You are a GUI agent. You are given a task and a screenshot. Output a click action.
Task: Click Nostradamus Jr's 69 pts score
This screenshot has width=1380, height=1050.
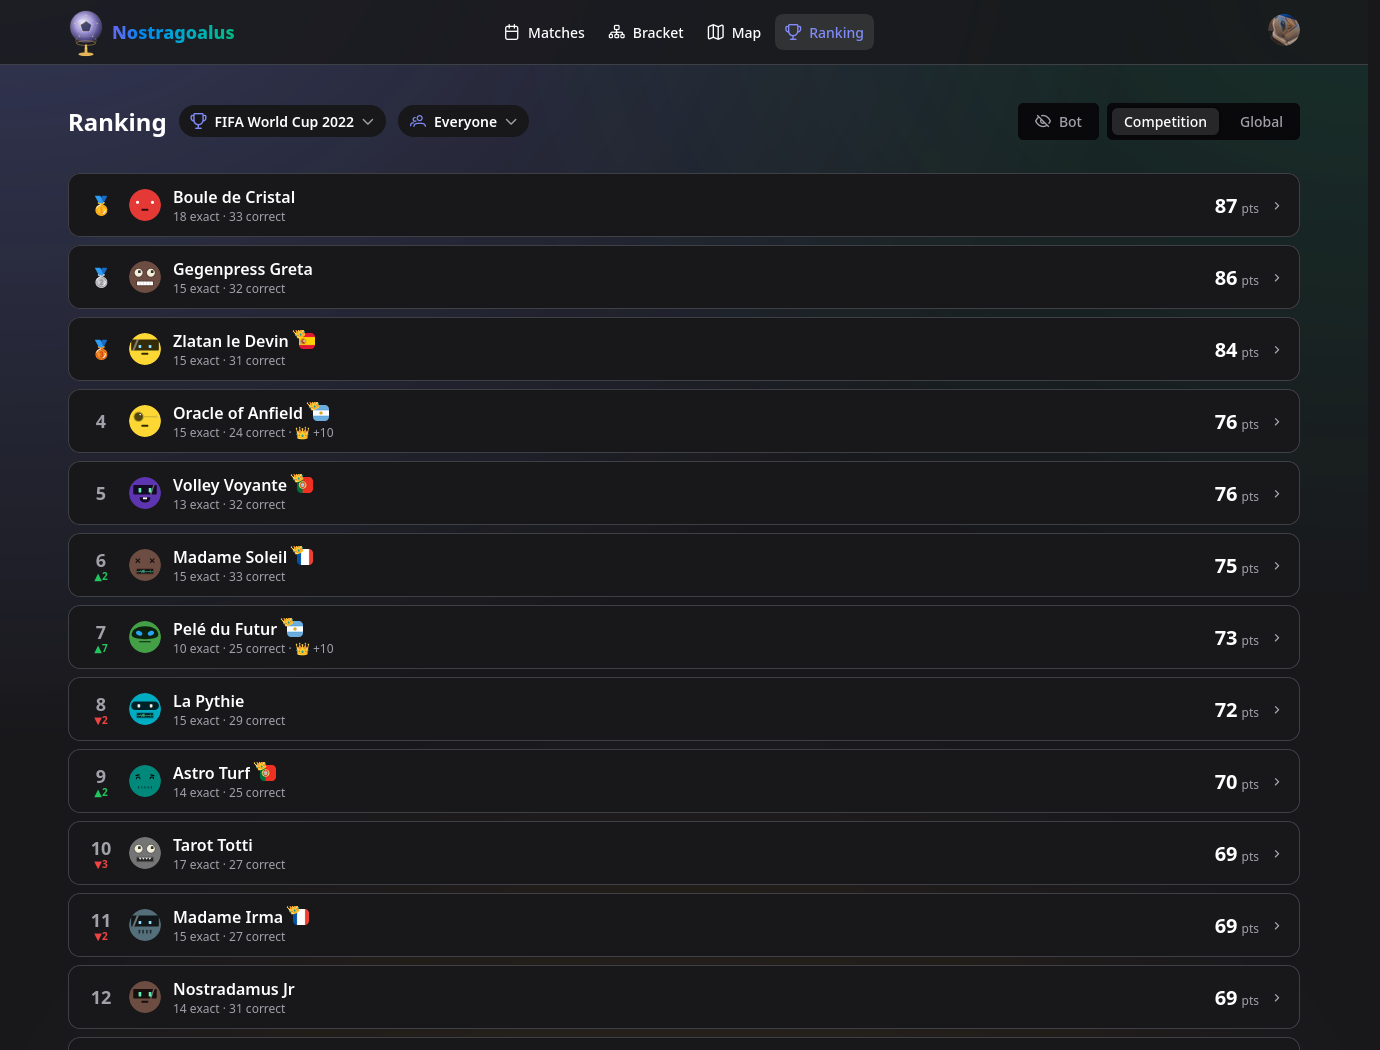[x=1236, y=998]
